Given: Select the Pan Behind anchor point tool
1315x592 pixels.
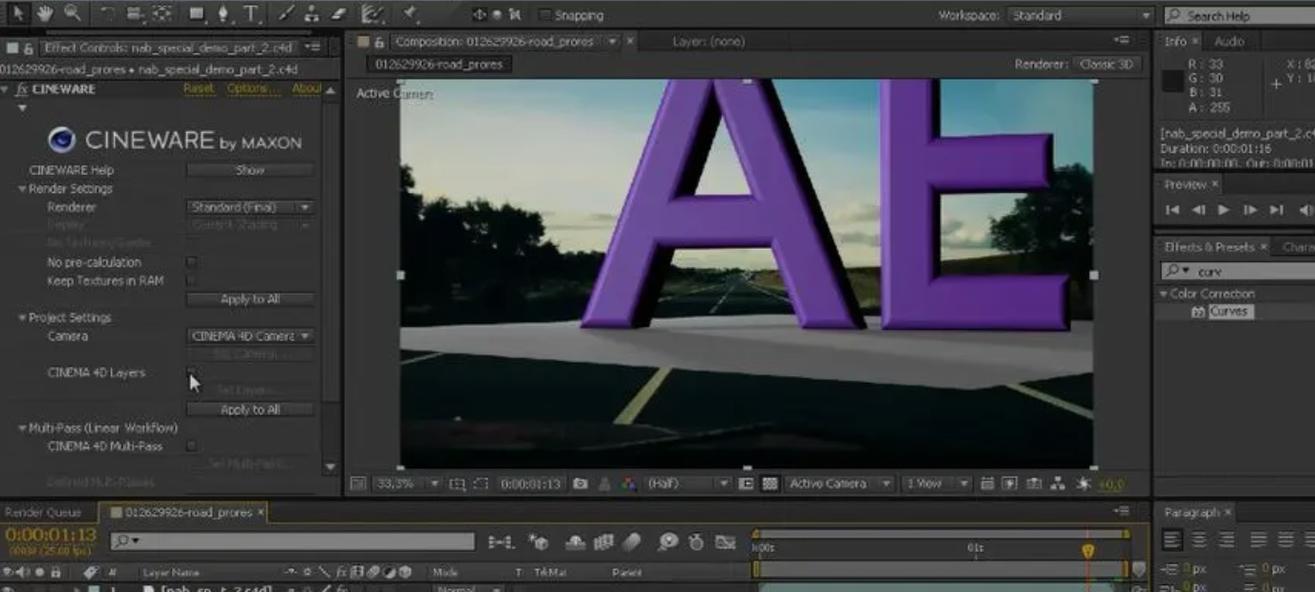Looking at the screenshot, I should click(x=162, y=14).
